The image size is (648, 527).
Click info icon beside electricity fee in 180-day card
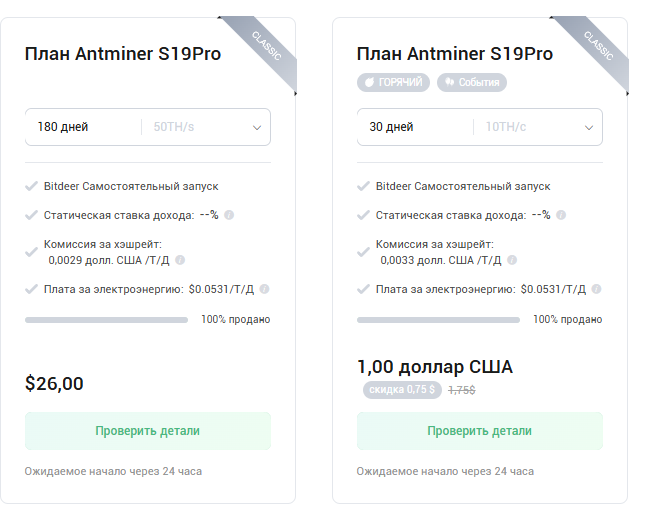point(265,289)
